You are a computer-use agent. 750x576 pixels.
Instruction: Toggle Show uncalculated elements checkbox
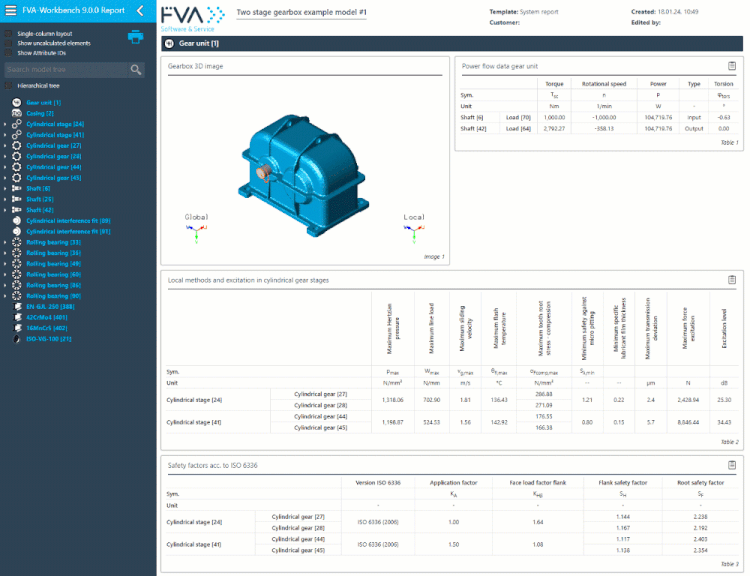(8, 43)
